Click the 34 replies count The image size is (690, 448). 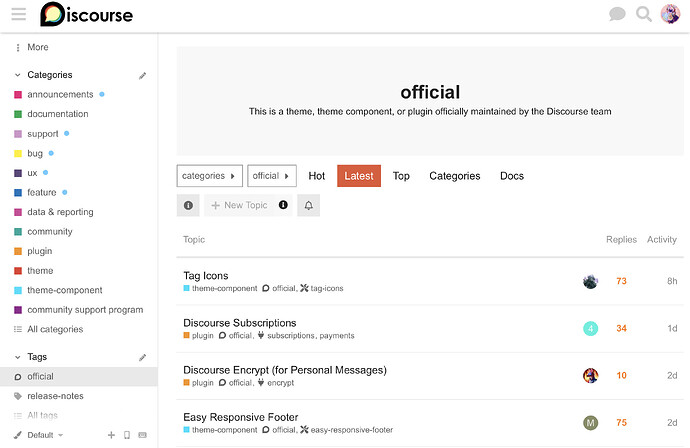621,328
